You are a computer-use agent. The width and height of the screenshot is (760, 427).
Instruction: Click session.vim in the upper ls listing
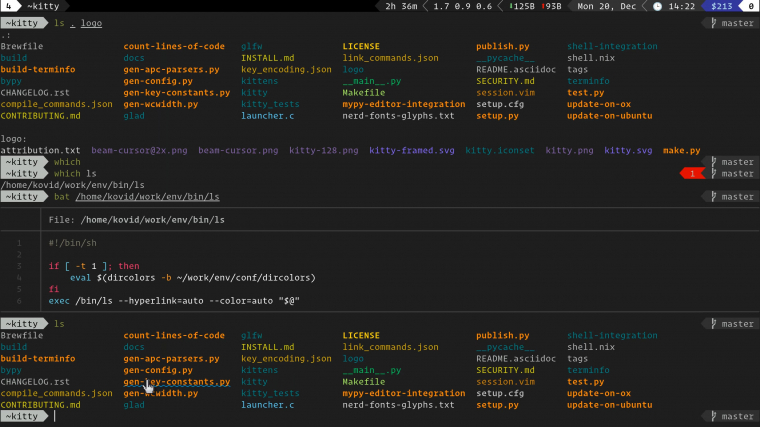point(505,93)
